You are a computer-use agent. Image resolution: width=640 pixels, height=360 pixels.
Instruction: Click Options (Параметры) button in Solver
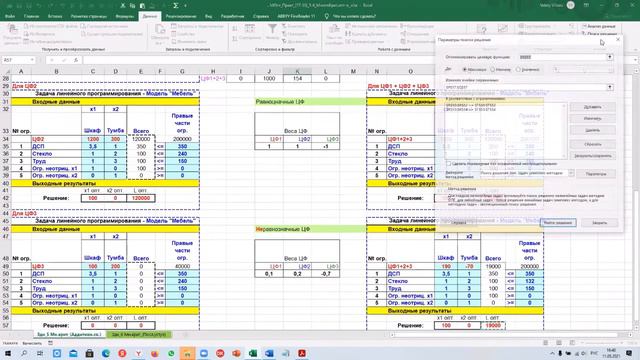(x=596, y=174)
